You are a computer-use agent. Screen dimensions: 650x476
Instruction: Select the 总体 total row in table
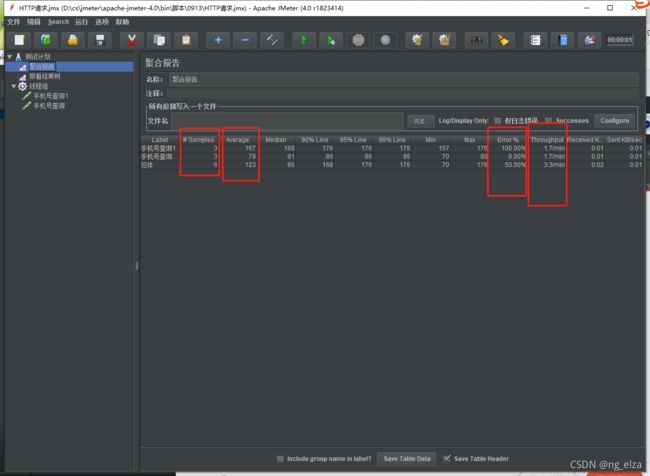tap(392, 165)
